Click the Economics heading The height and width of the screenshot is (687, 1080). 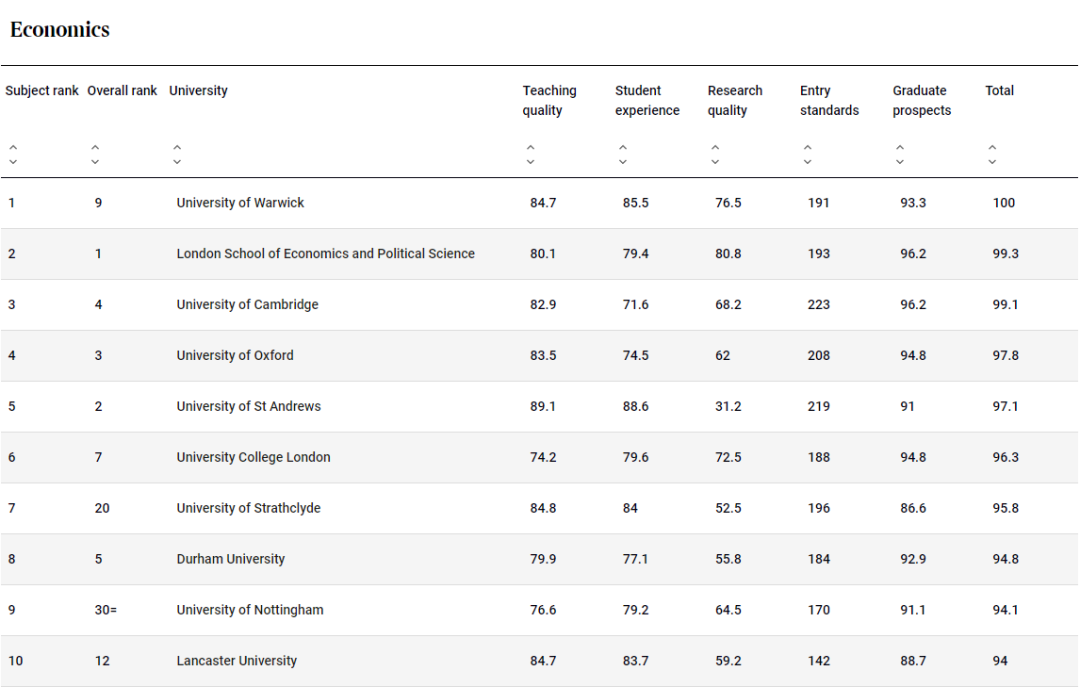pos(60,30)
